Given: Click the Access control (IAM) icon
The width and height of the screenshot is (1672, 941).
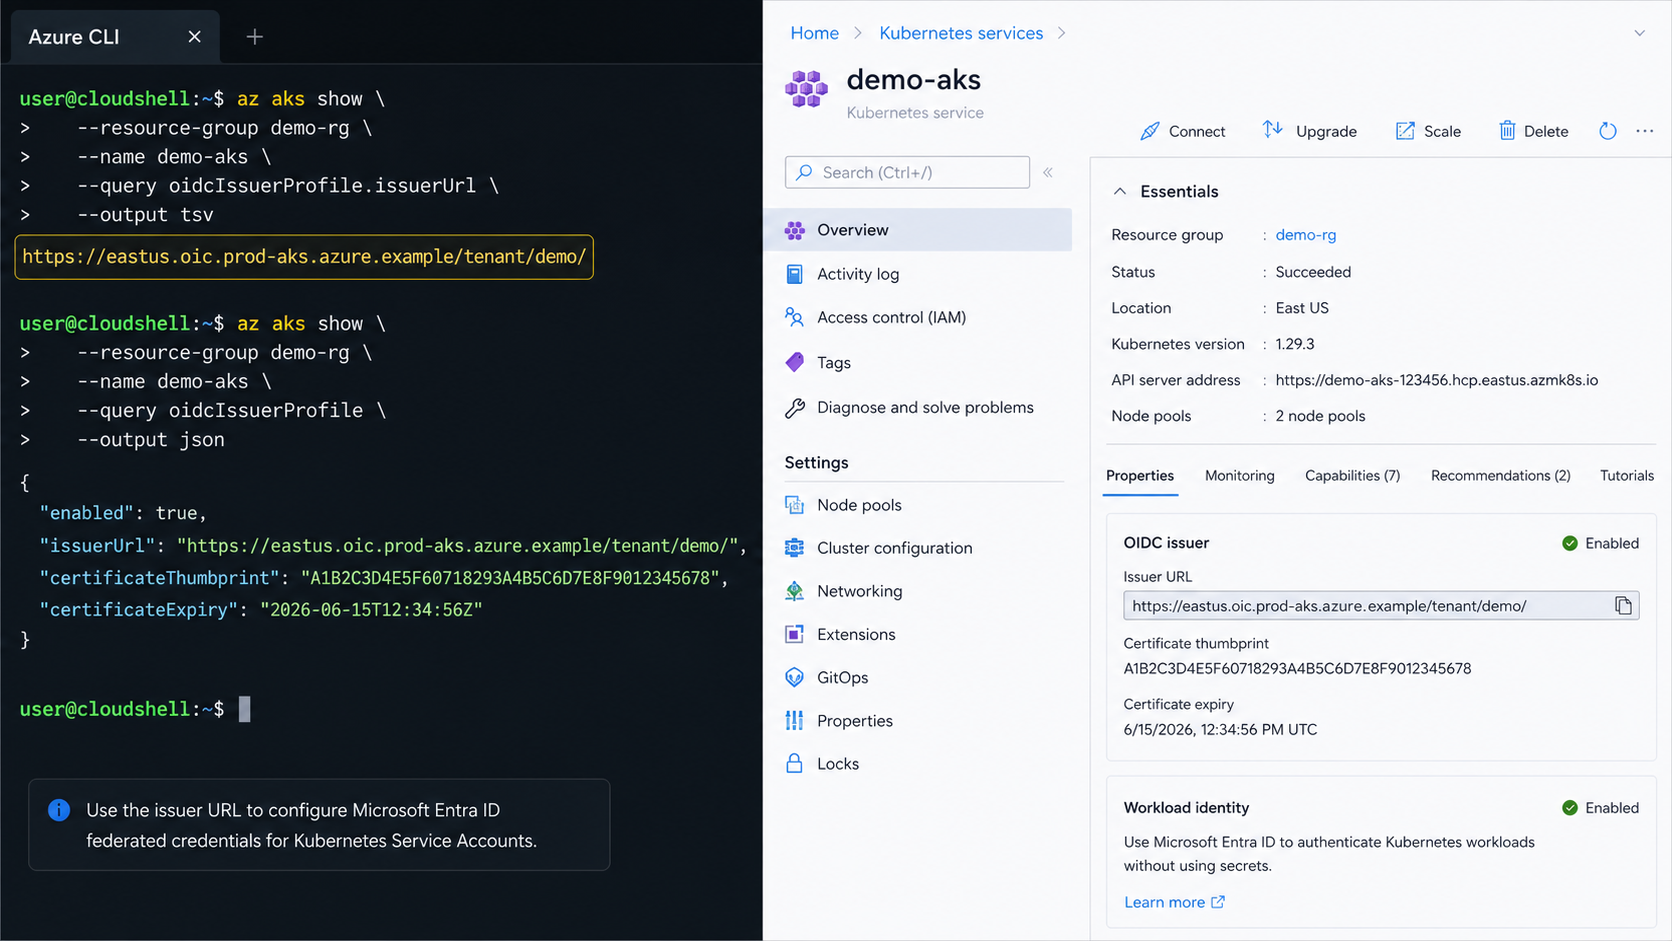Looking at the screenshot, I should (795, 317).
